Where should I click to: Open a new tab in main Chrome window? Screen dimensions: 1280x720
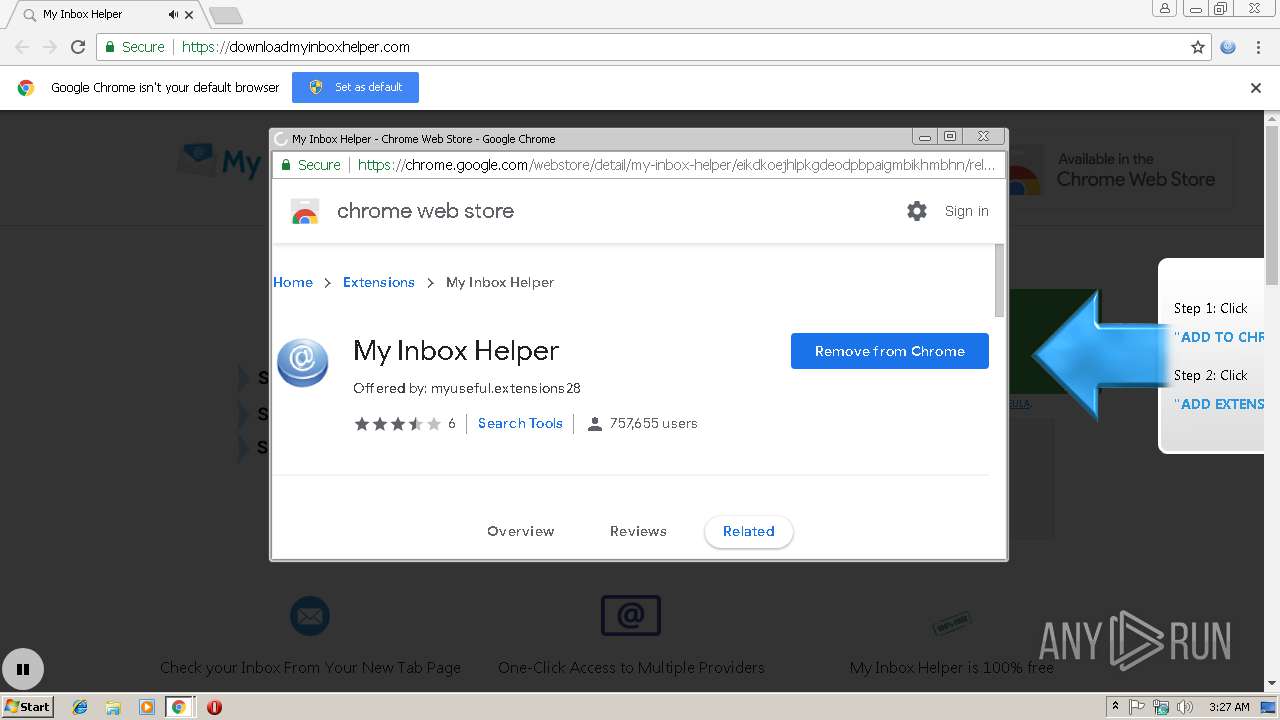226,15
